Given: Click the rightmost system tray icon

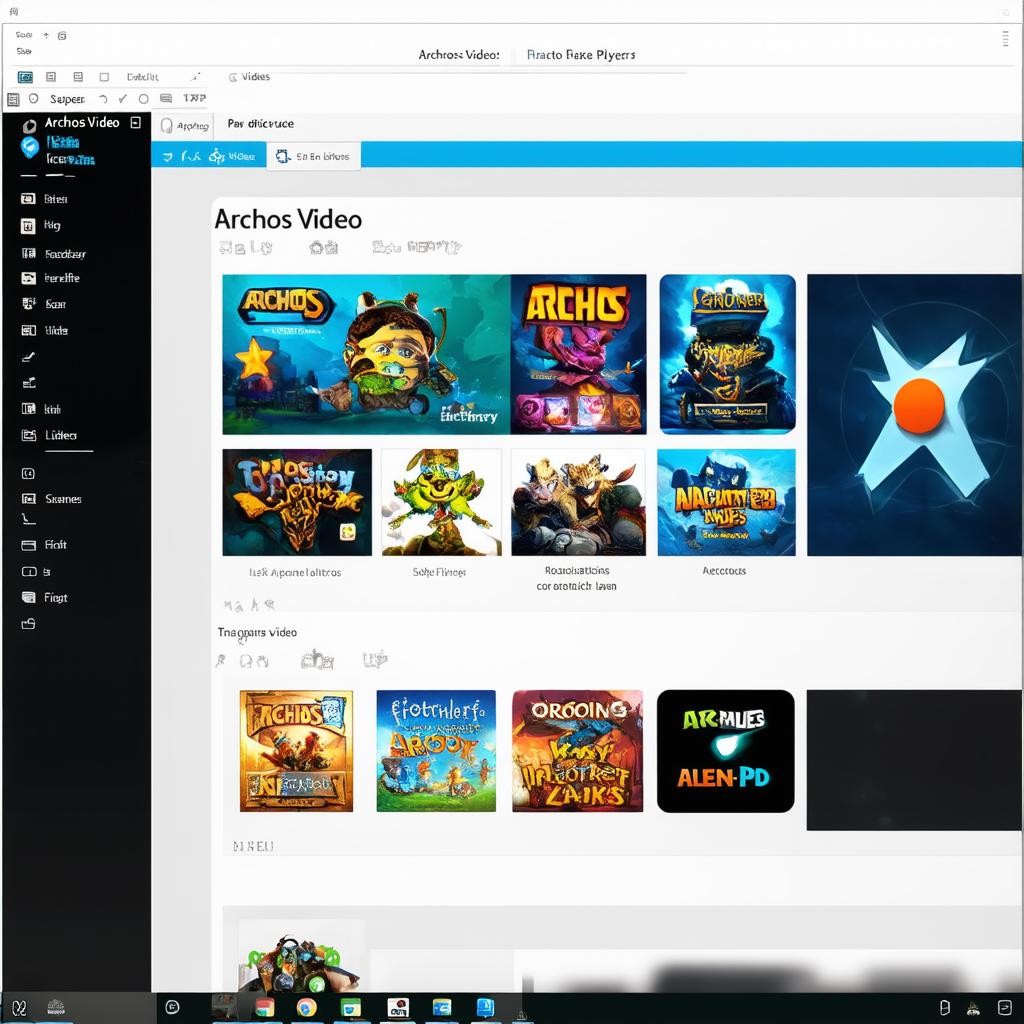Looking at the screenshot, I should 1004,1007.
